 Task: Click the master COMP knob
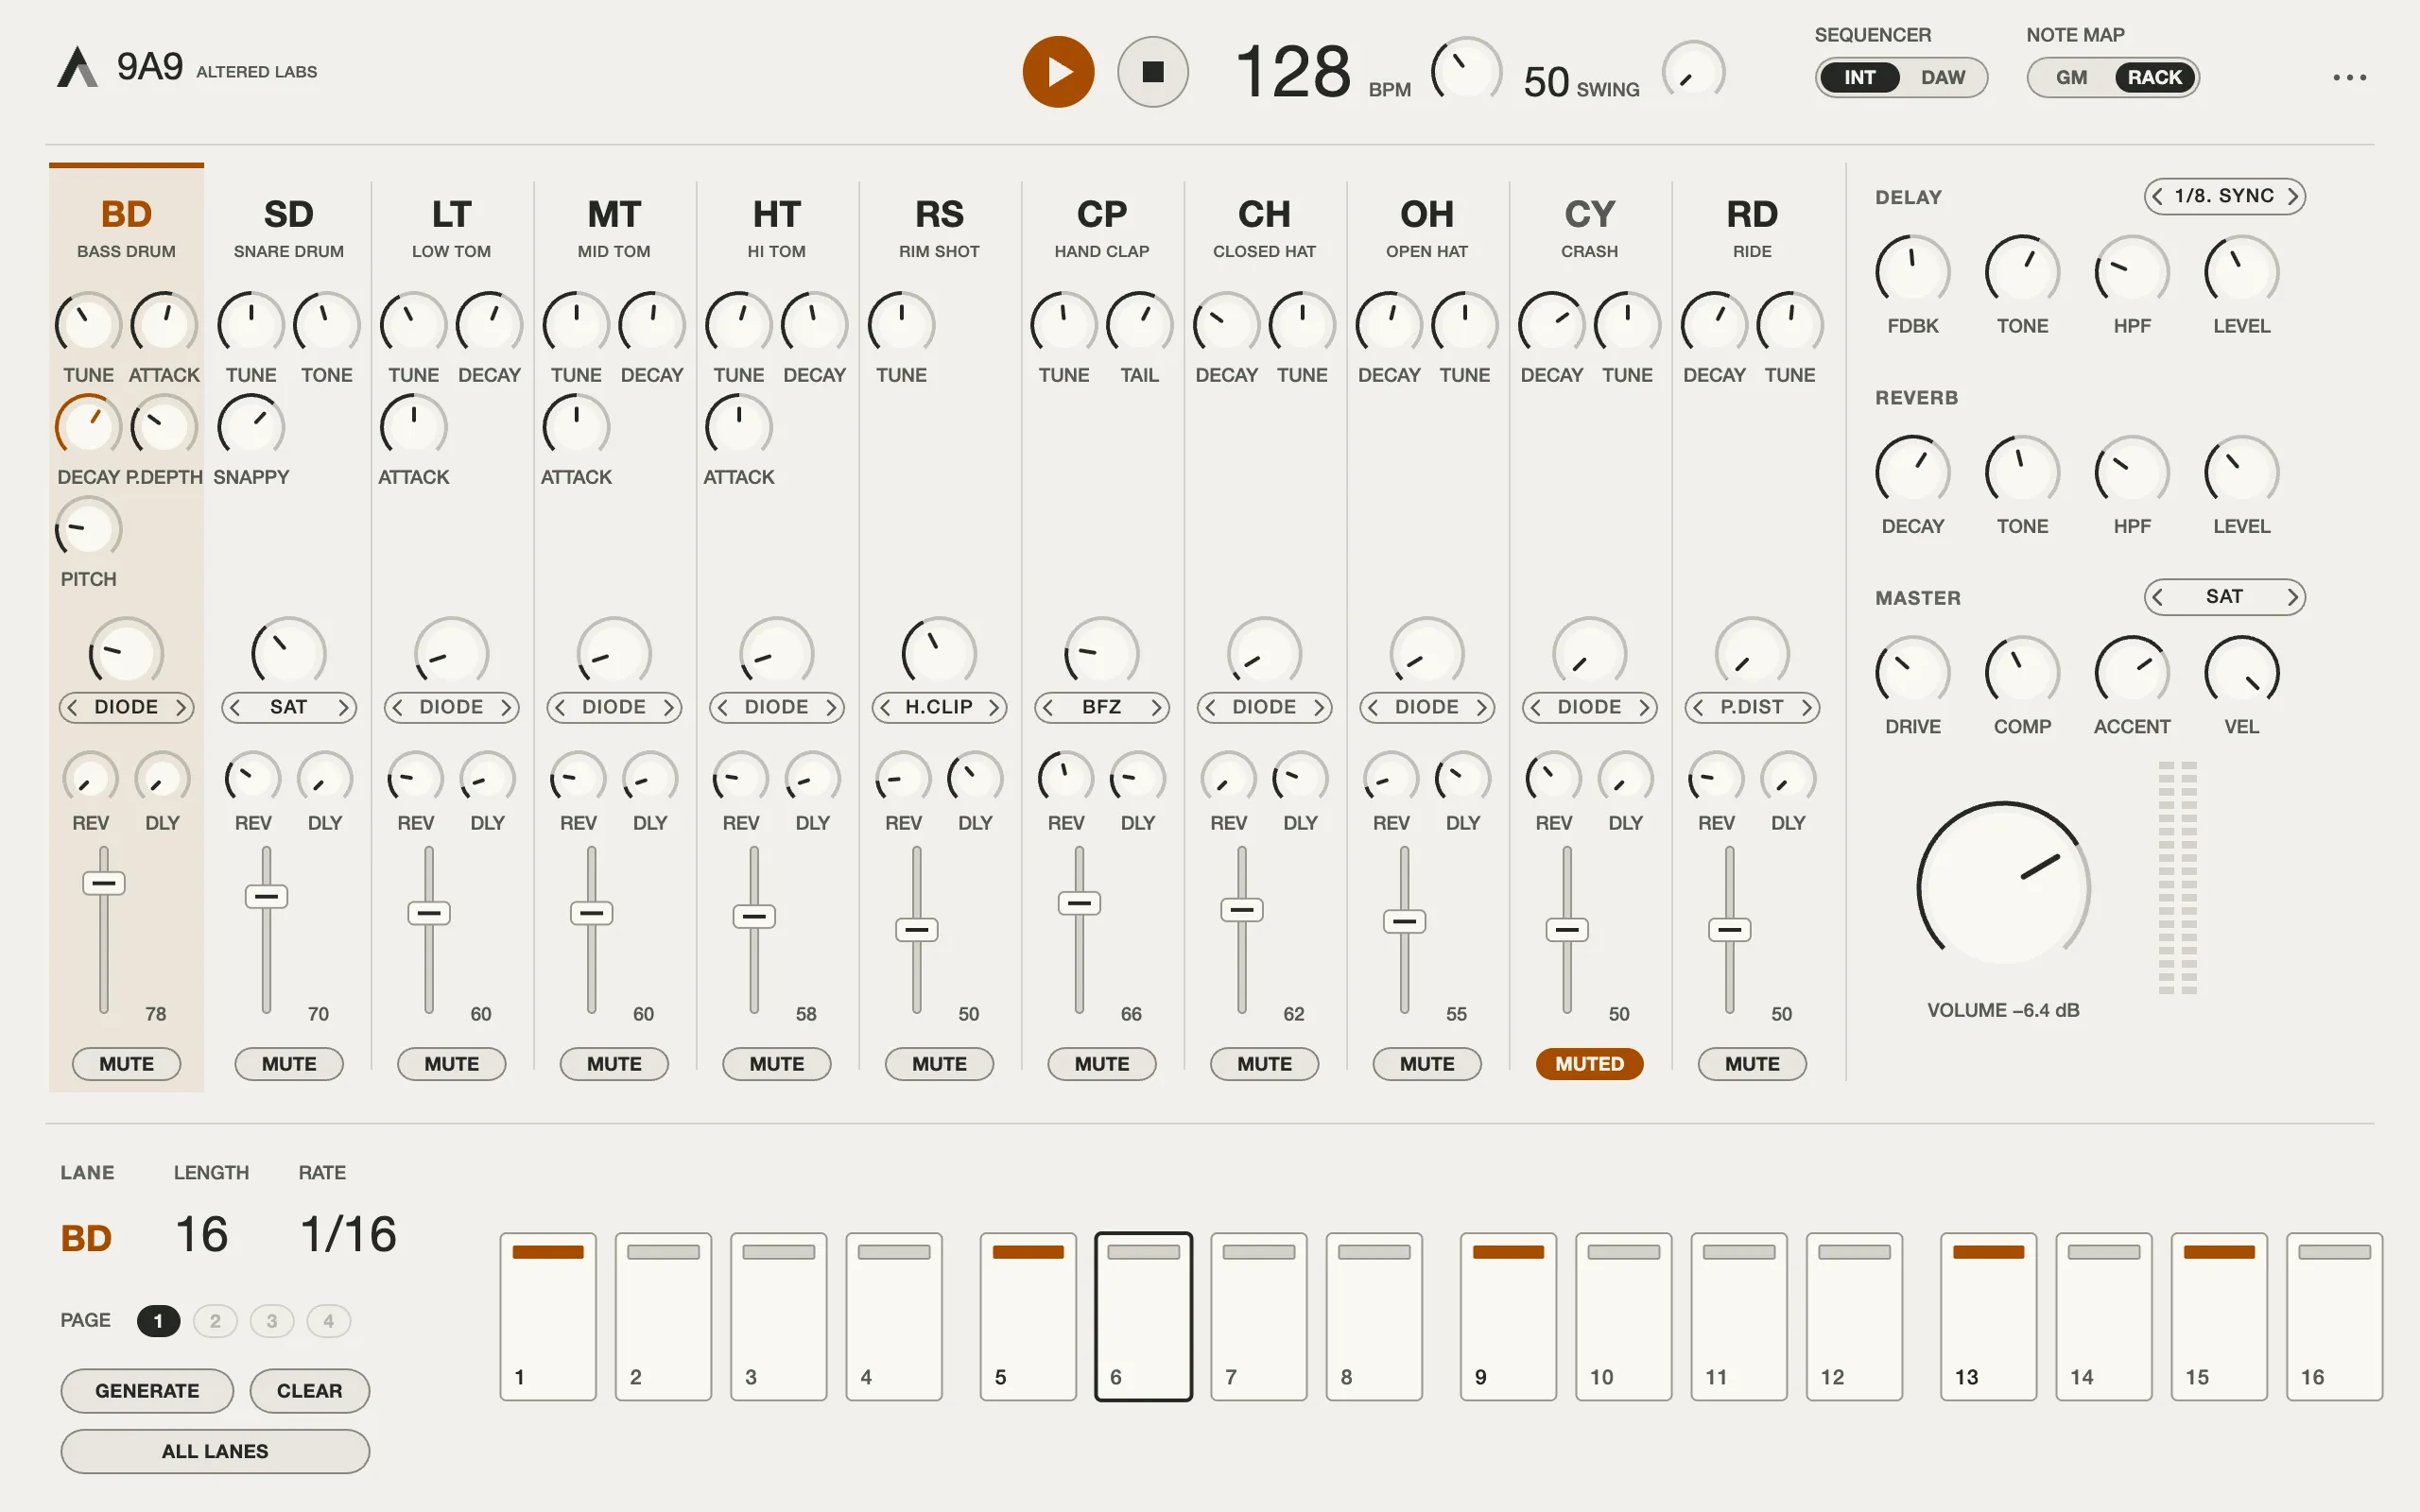click(x=2022, y=672)
